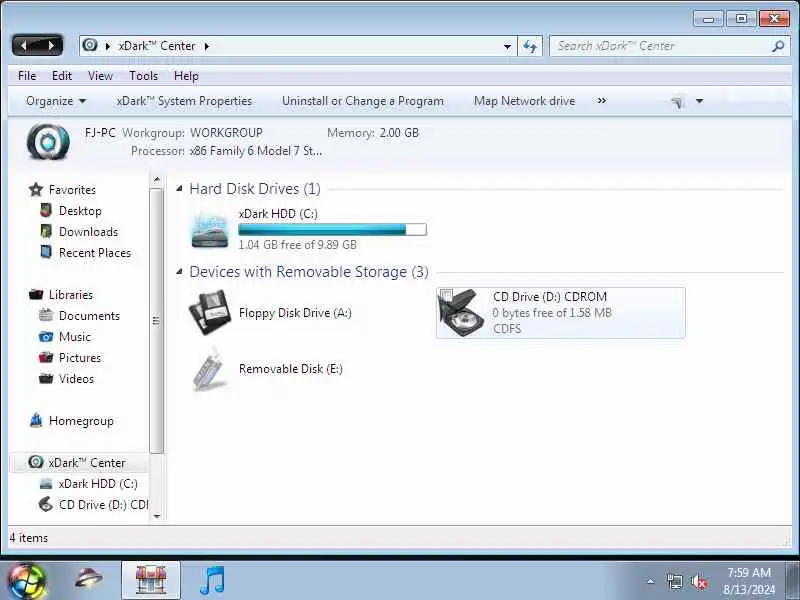Click Map Network drive
The height and width of the screenshot is (600, 800).
click(524, 101)
